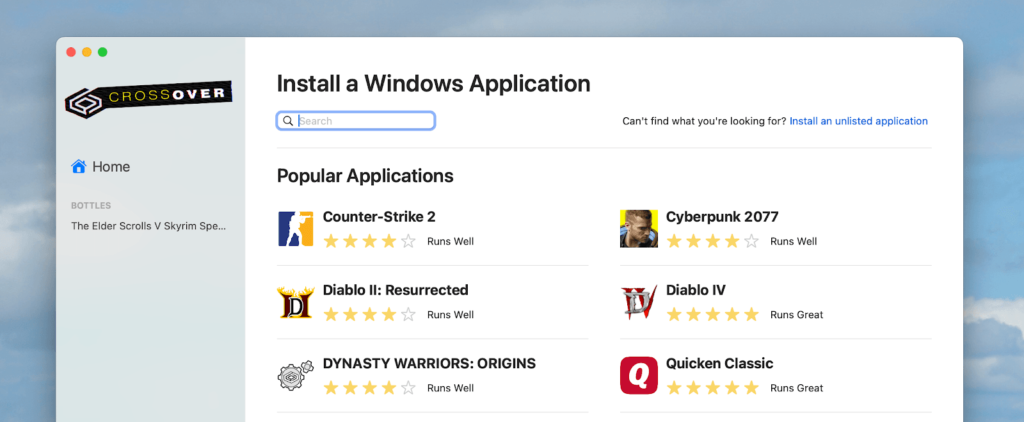This screenshot has height=422, width=1024.
Task: Click Runs Great text beside Diablo IV
Action: (797, 314)
